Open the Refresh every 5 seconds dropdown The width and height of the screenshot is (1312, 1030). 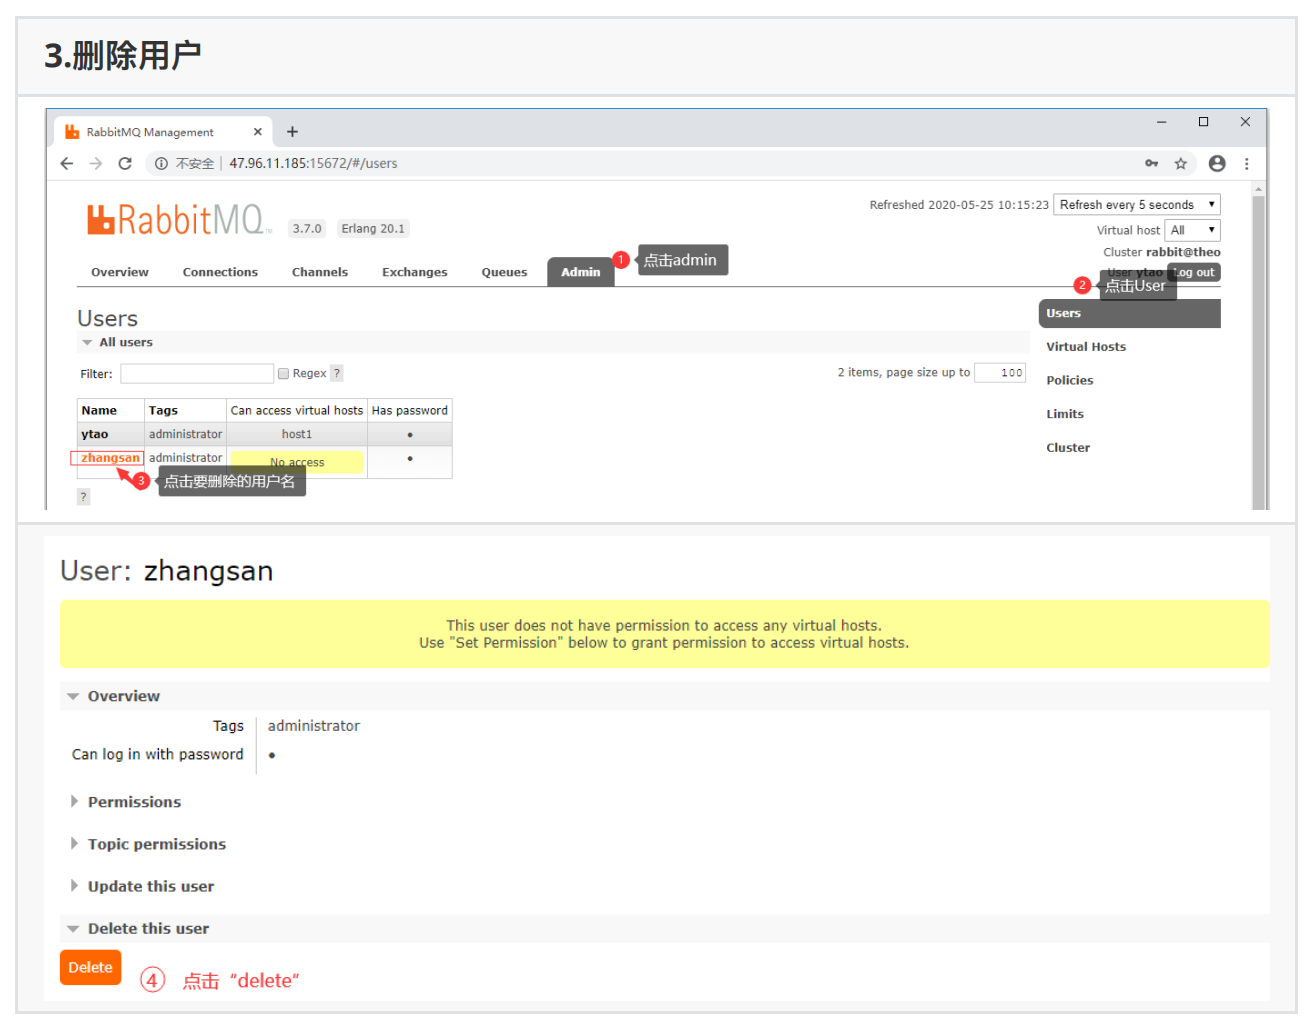click(1137, 205)
